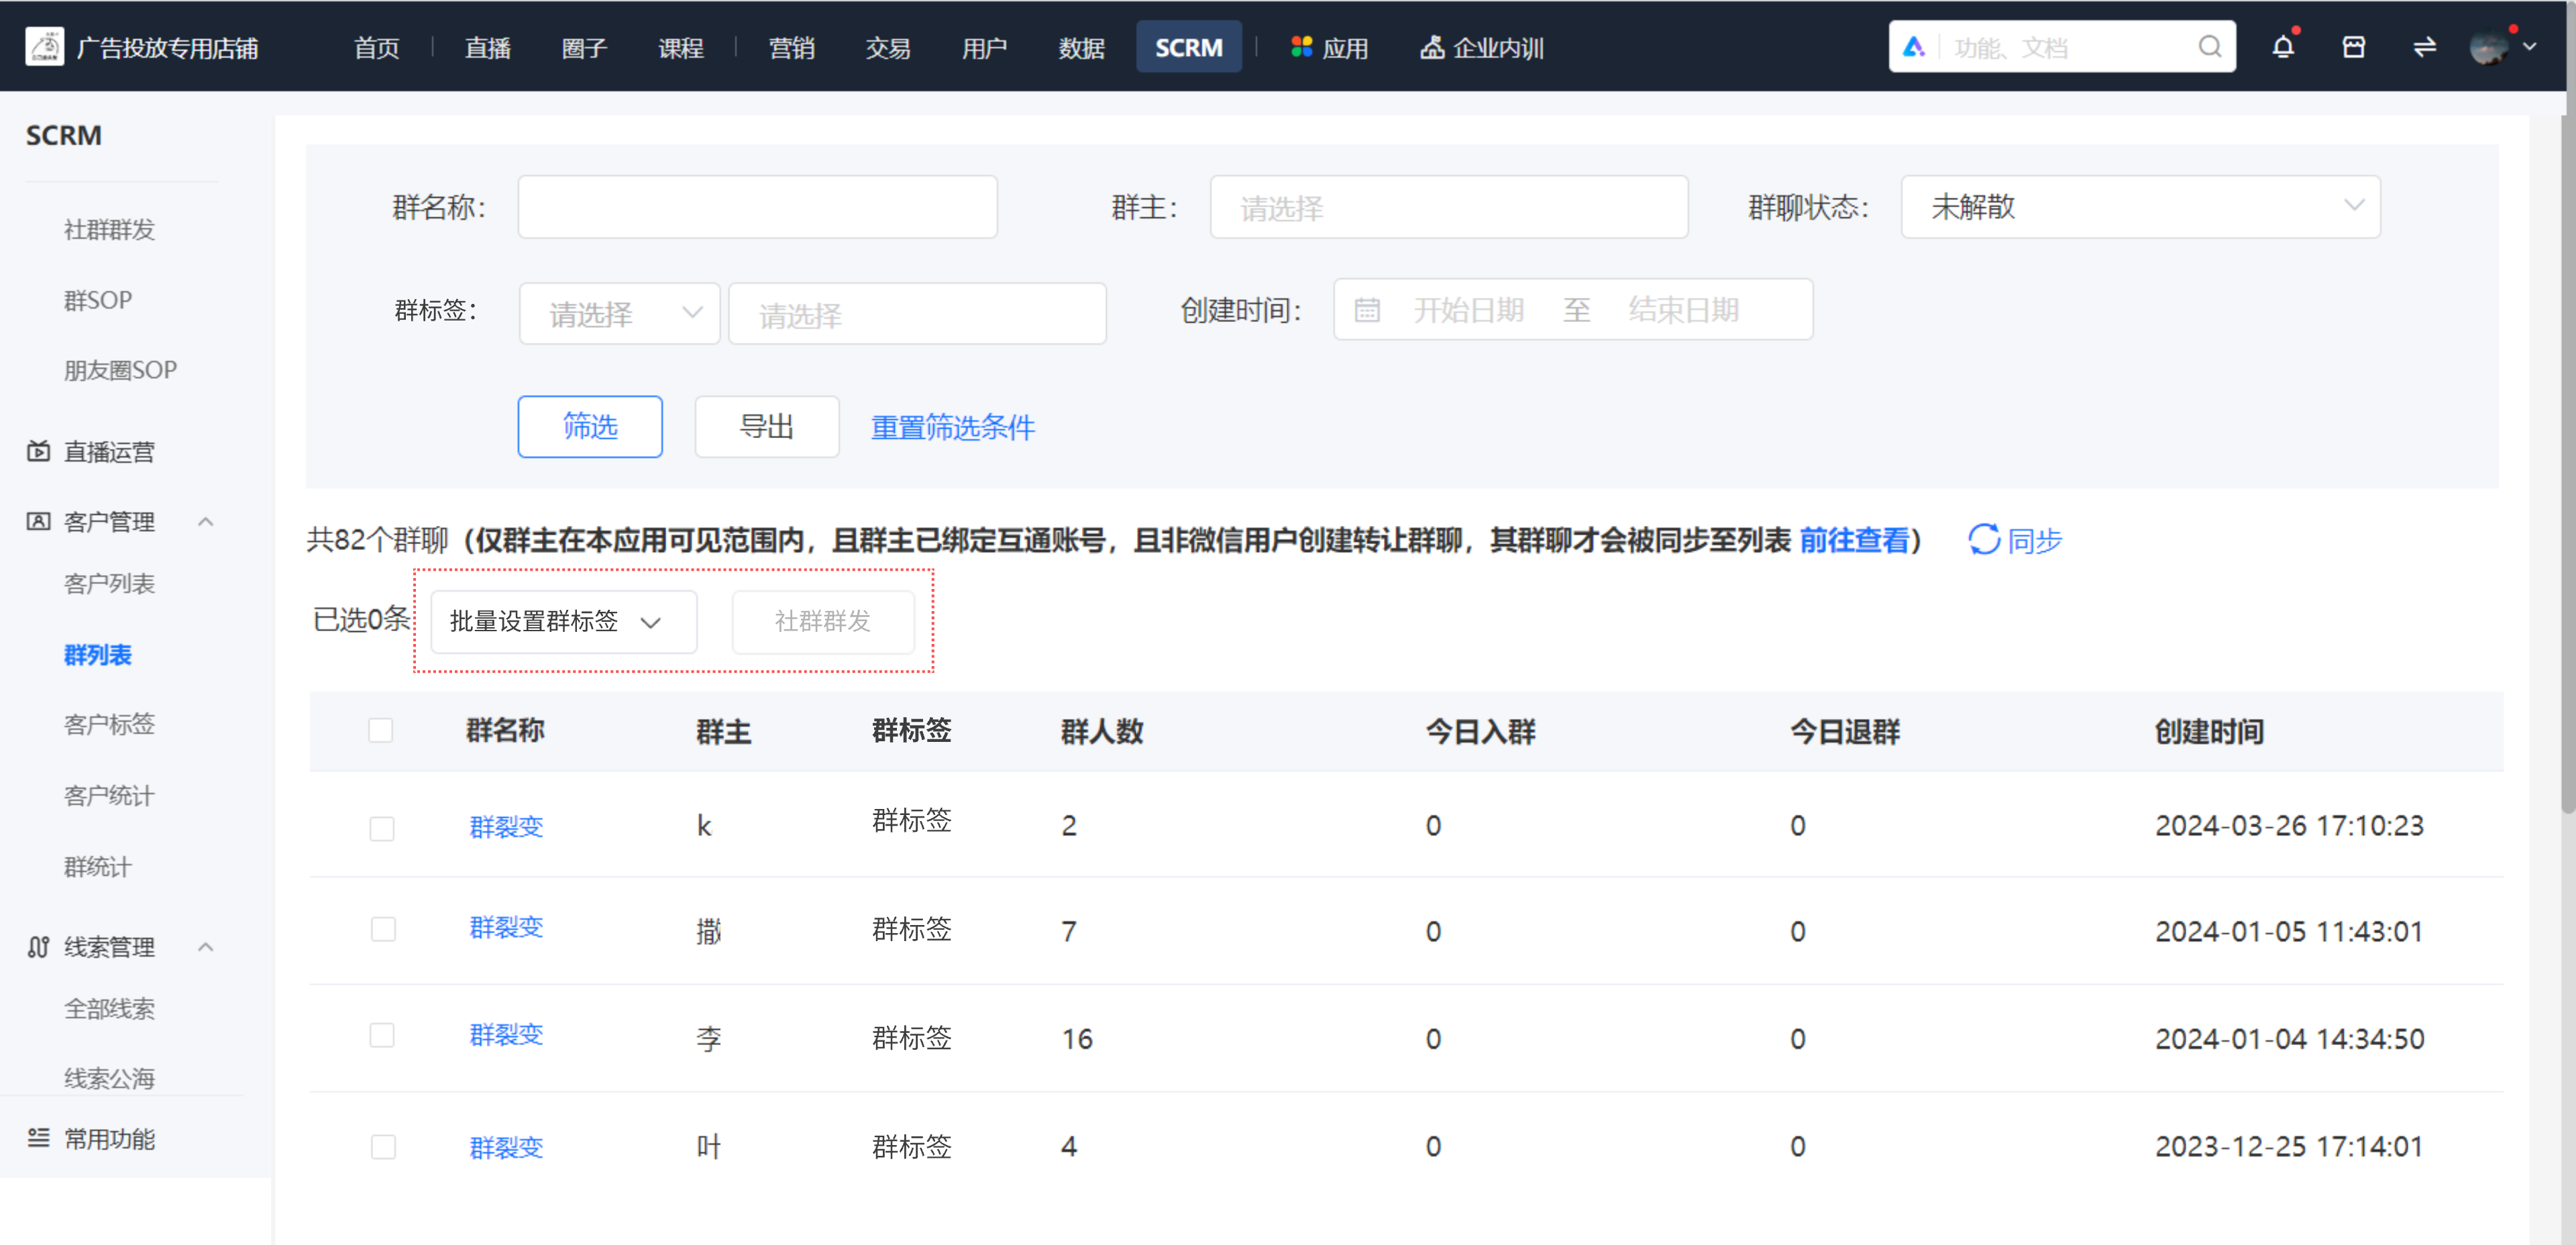
Task: Click the 导出 button
Action: 767,427
